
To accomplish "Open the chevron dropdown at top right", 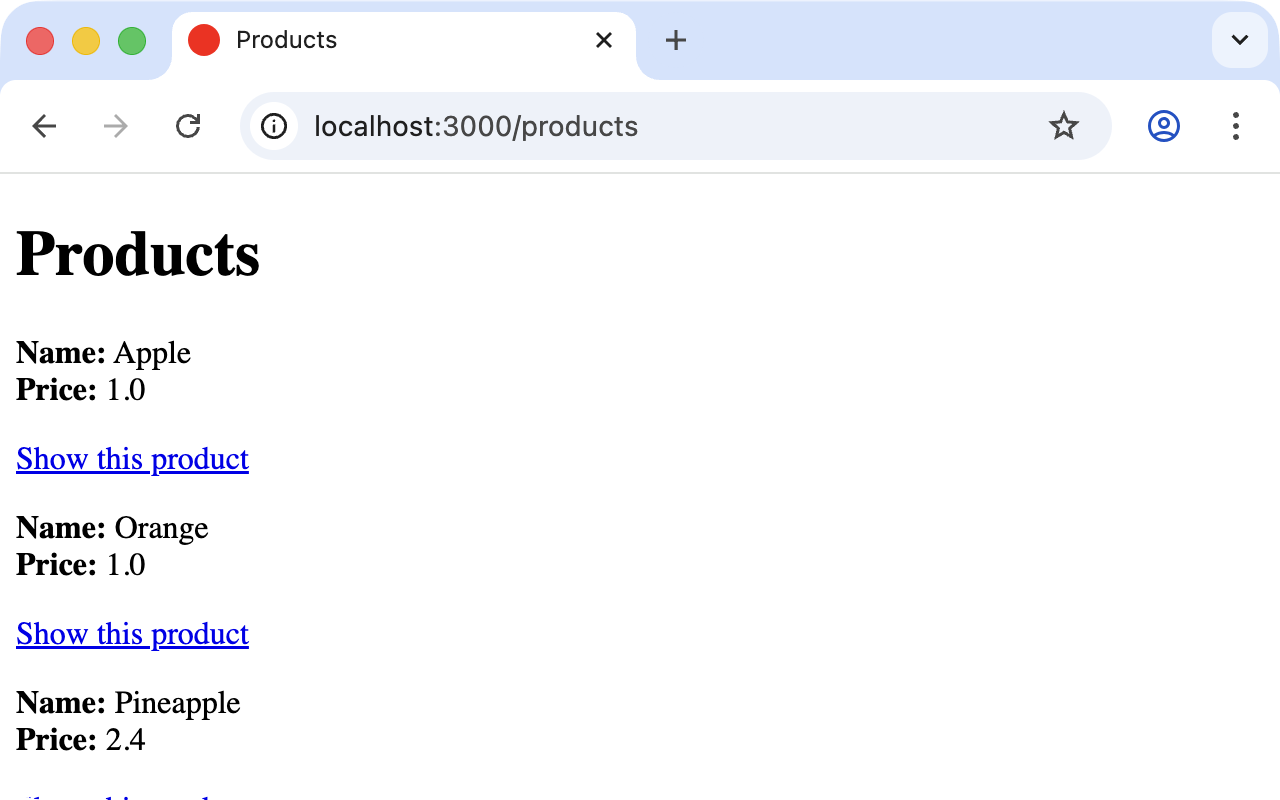I will (1239, 40).
